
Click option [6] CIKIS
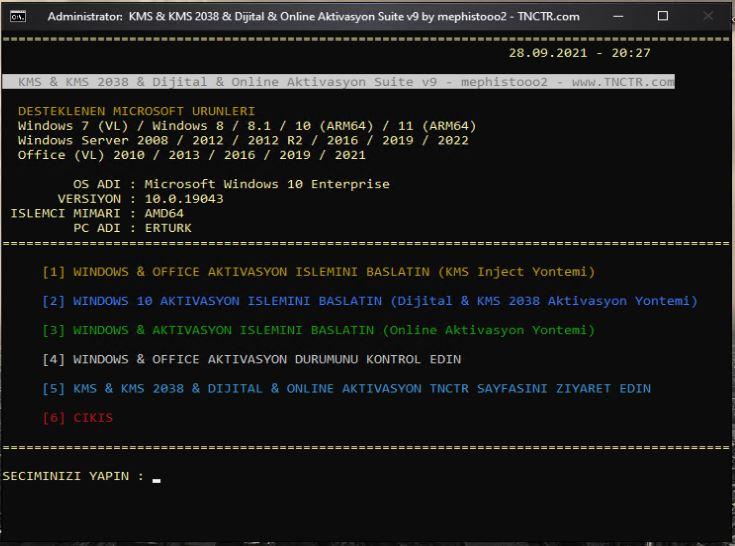tap(78, 418)
